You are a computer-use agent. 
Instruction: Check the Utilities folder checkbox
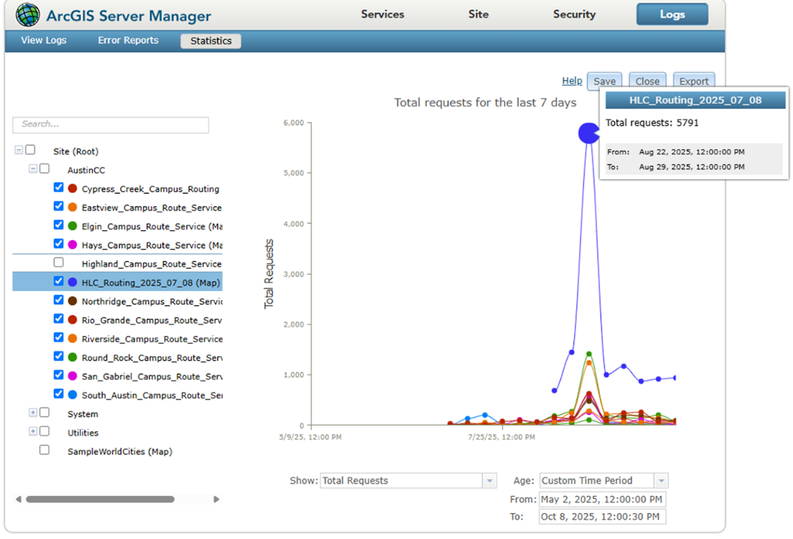coord(45,431)
